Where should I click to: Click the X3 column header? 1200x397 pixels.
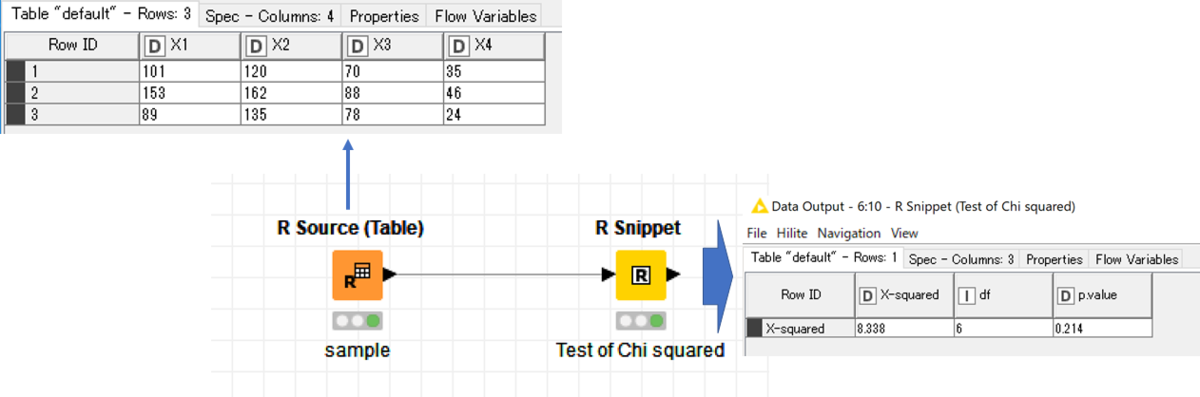pyautogui.click(x=392, y=46)
